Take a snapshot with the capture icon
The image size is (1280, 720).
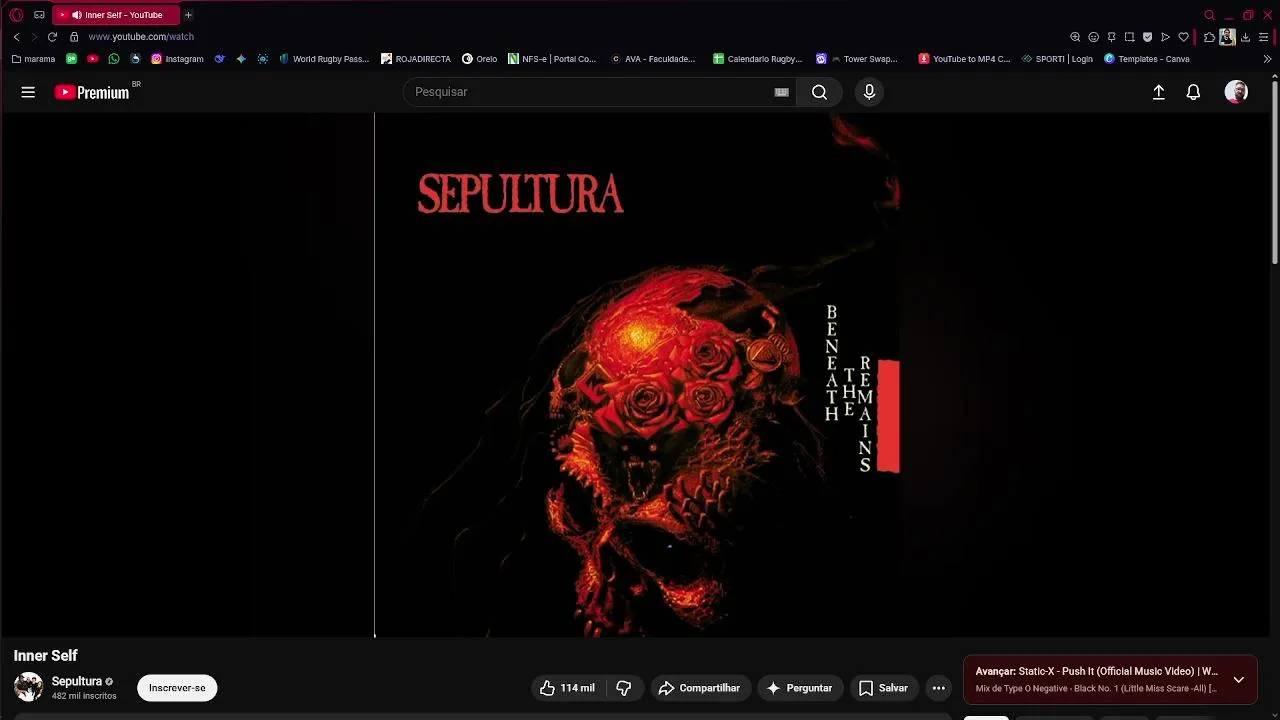click(1129, 37)
